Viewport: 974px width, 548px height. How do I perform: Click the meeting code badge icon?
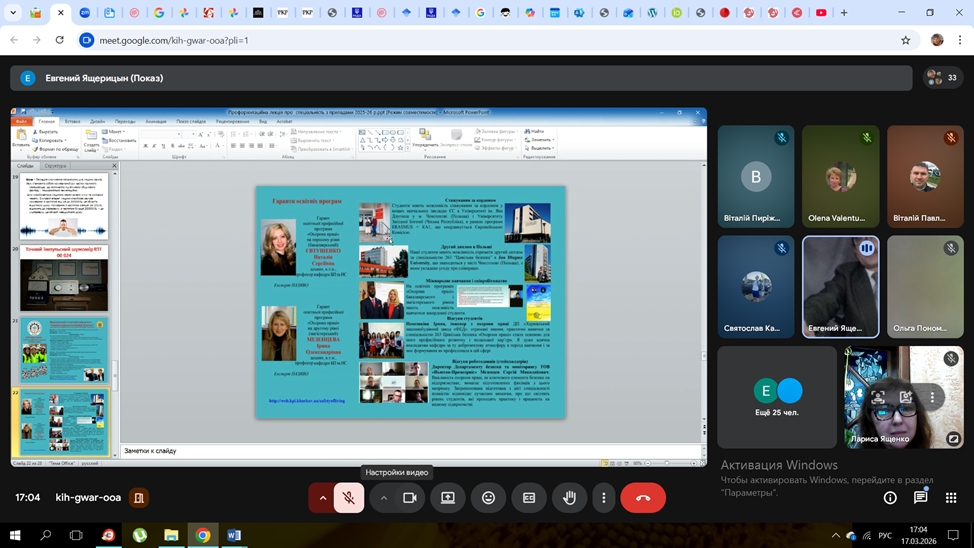click(140, 497)
